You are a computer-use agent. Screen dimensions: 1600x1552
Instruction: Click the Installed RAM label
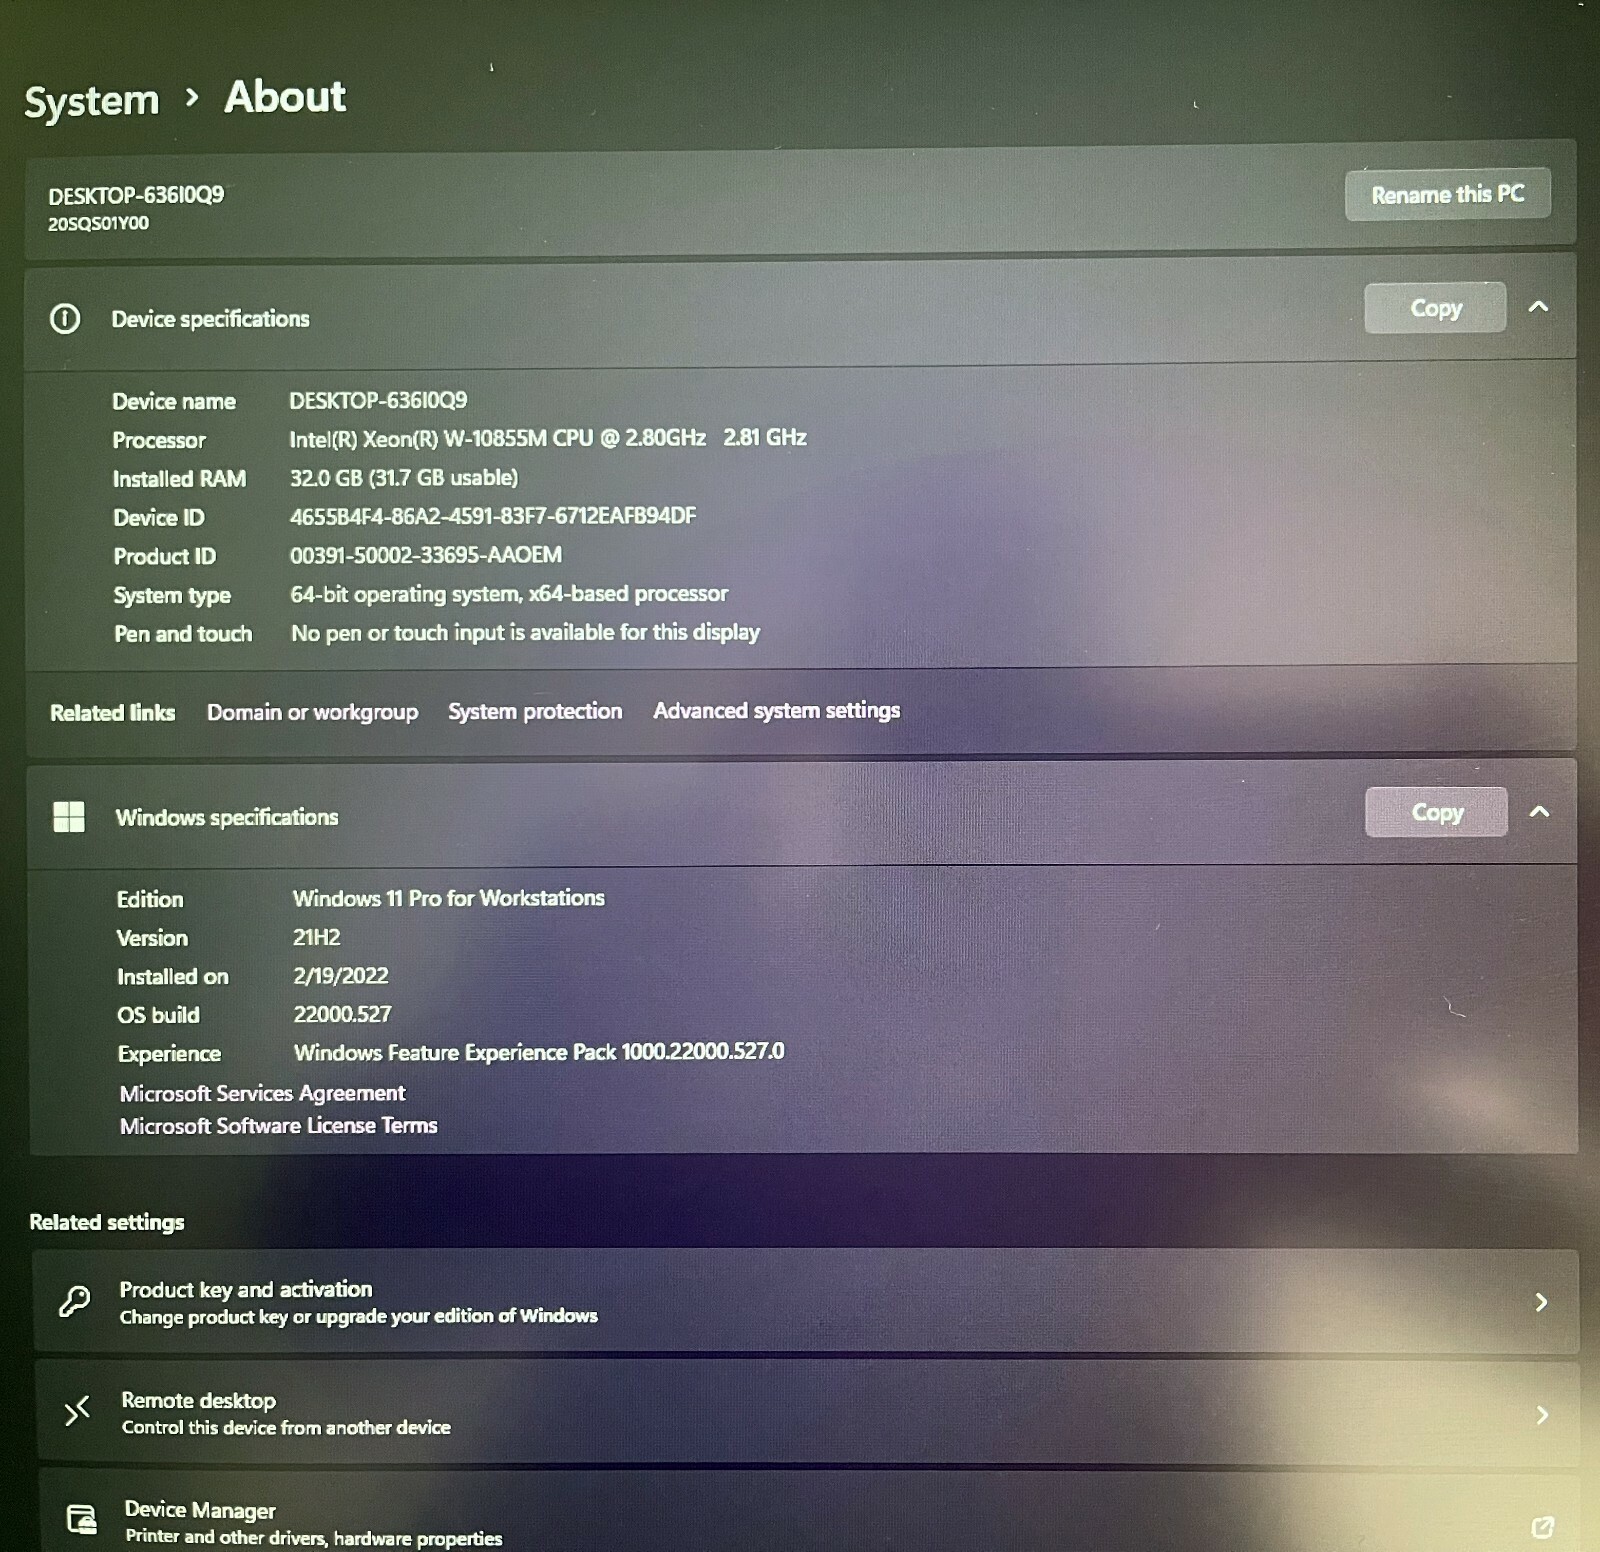(x=179, y=479)
